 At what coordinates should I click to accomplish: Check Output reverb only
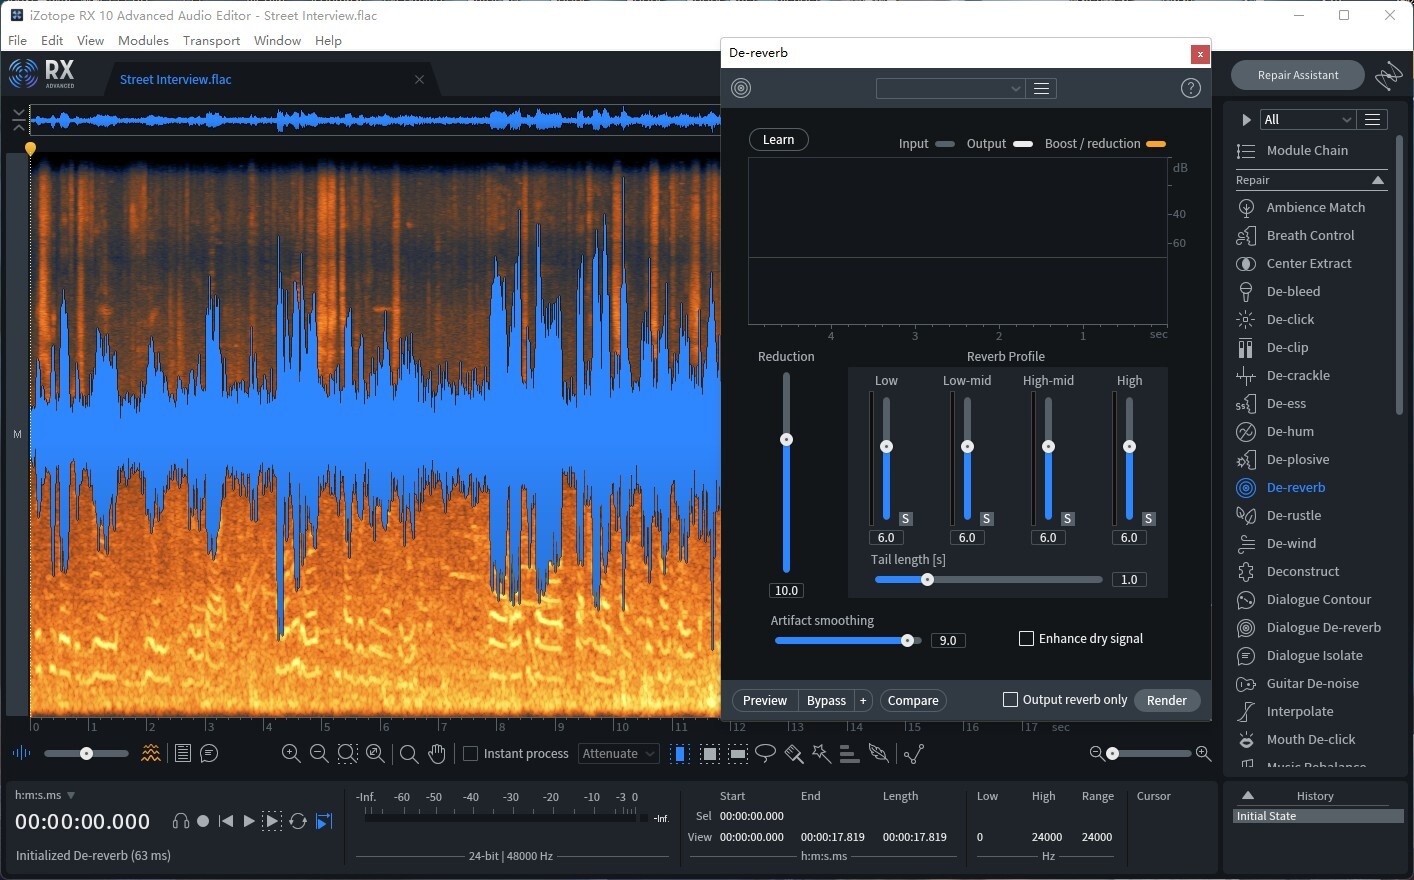click(x=1010, y=700)
